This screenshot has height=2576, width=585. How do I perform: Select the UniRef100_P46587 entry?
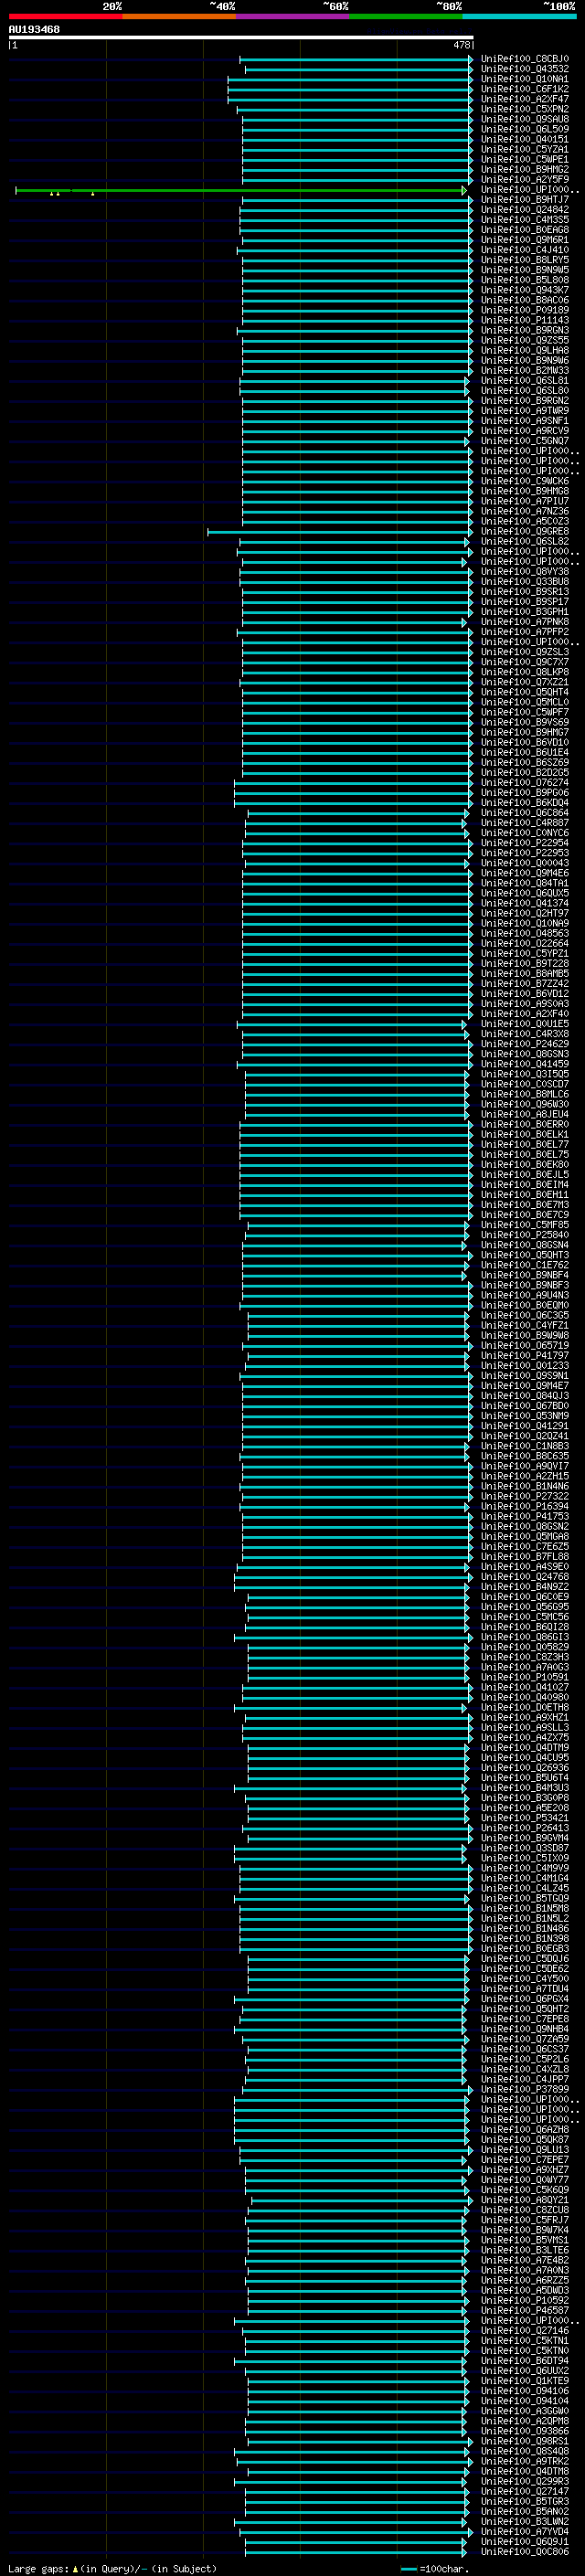(524, 2310)
